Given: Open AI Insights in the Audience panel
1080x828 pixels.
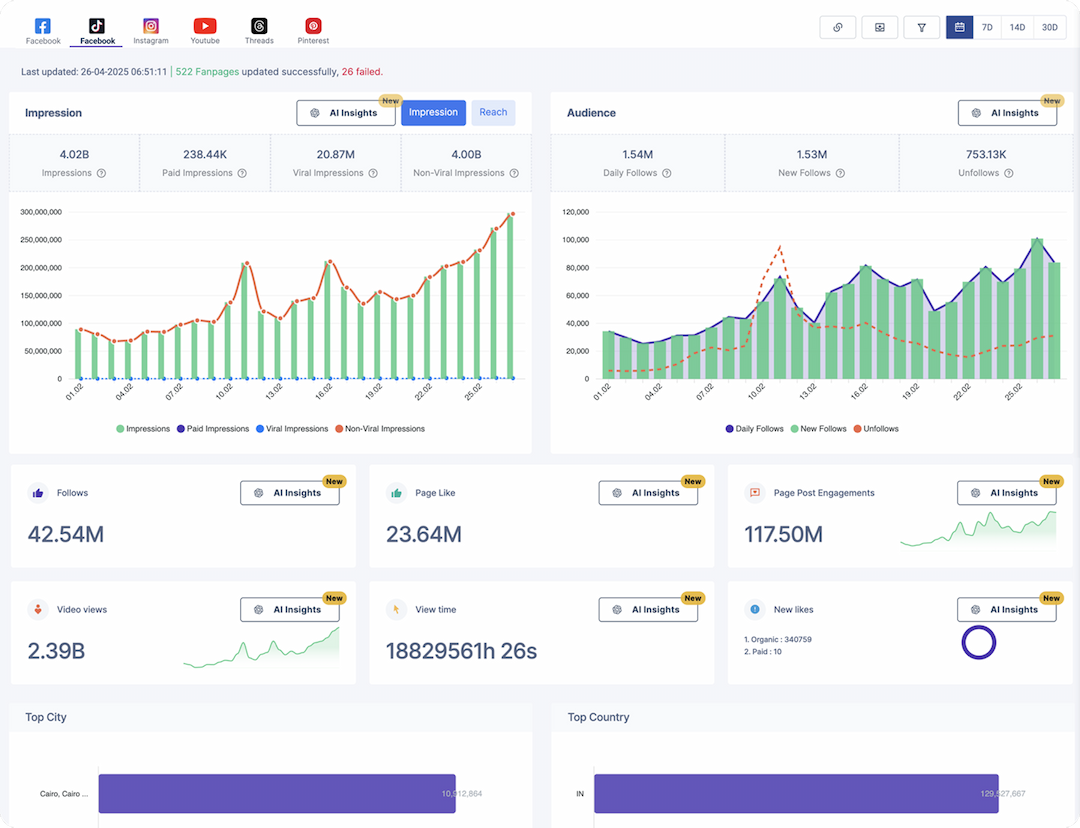Looking at the screenshot, I should (x=1007, y=113).
